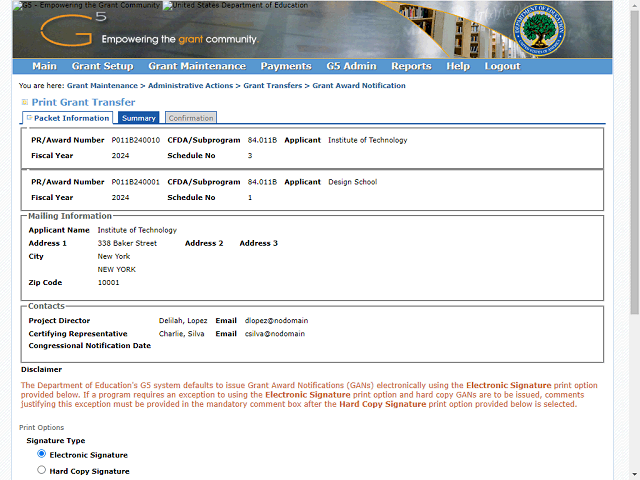The image size is (640, 480).
Task: Click the zip code 10001
Action: pyautogui.click(x=109, y=282)
